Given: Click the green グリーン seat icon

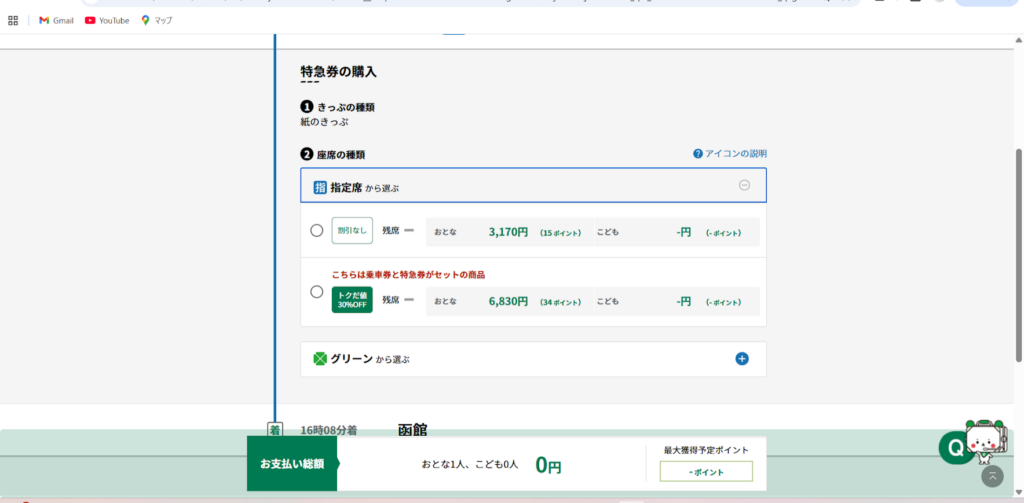Looking at the screenshot, I should (320, 359).
